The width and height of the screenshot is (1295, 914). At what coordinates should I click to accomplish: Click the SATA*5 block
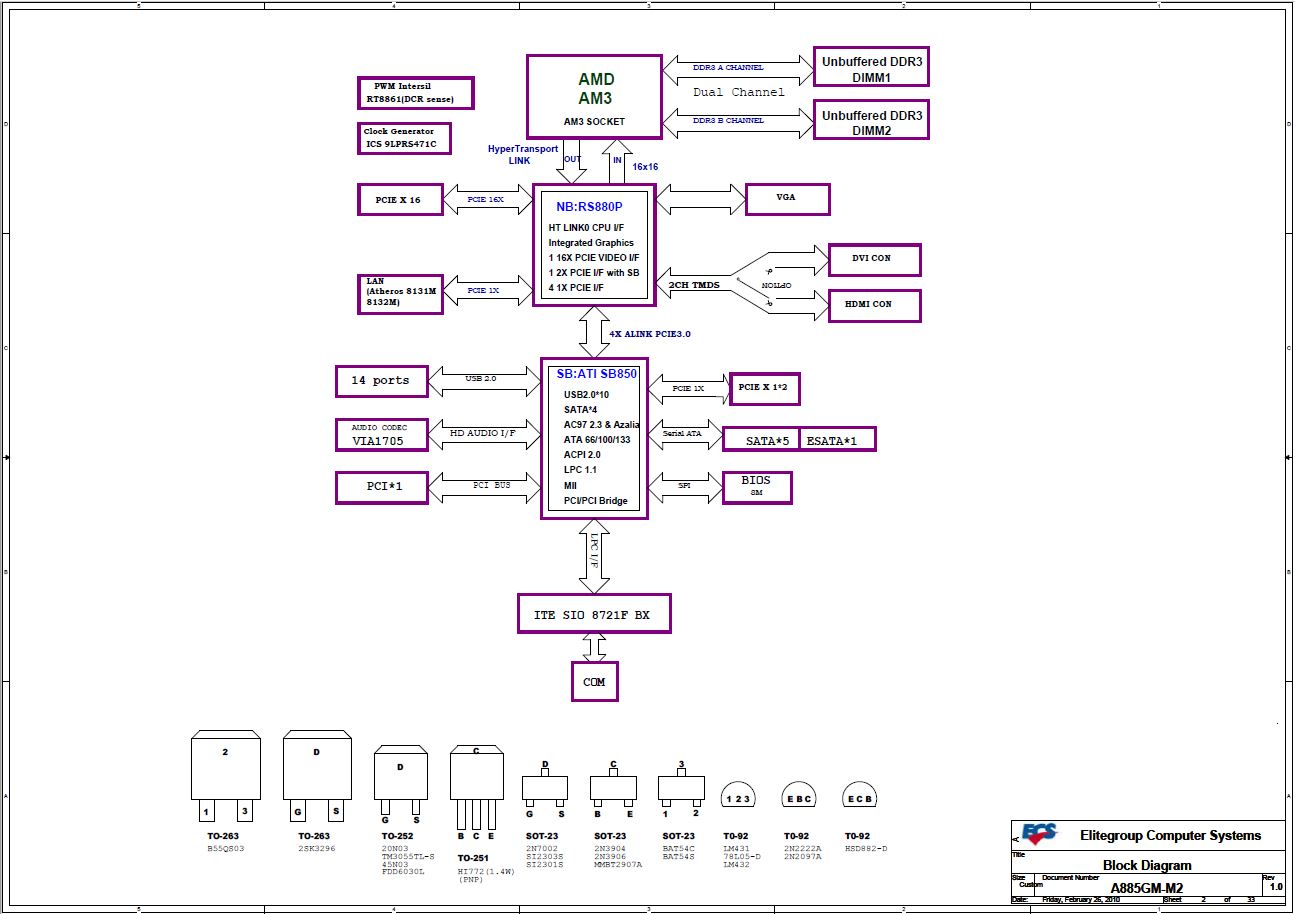(761, 439)
